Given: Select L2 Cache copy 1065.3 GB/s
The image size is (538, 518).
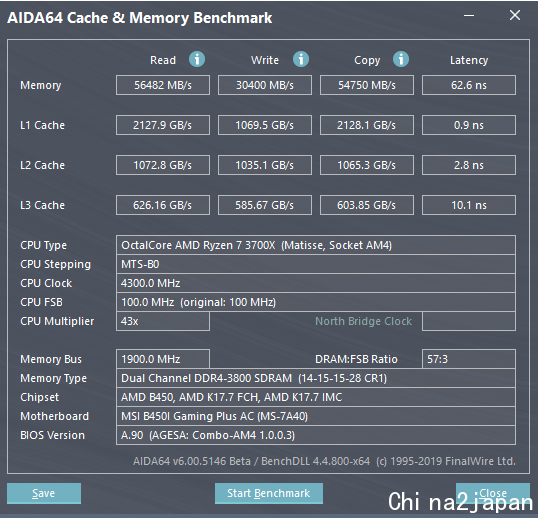Looking at the screenshot, I should pos(367,165).
